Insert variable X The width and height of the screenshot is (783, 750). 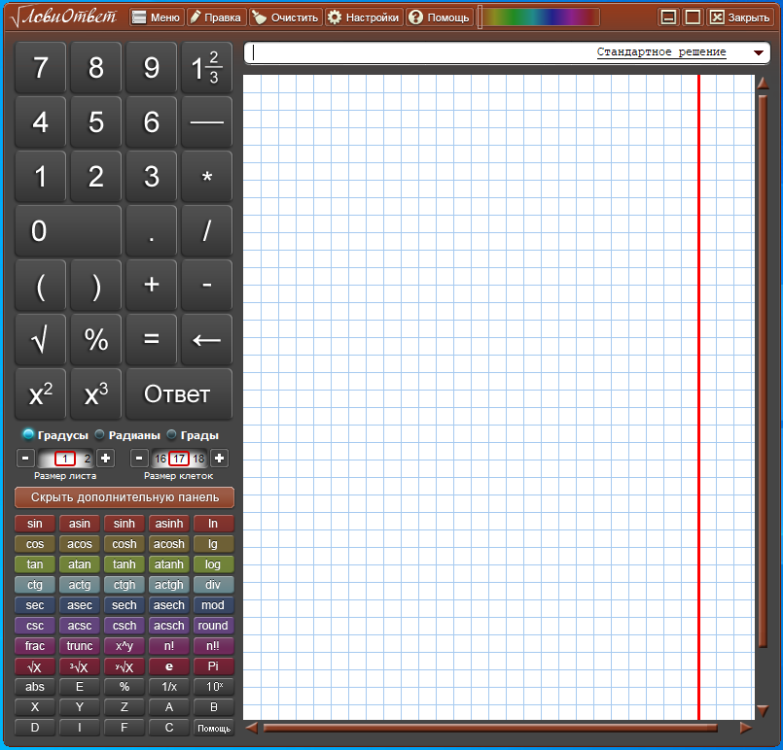(35, 707)
